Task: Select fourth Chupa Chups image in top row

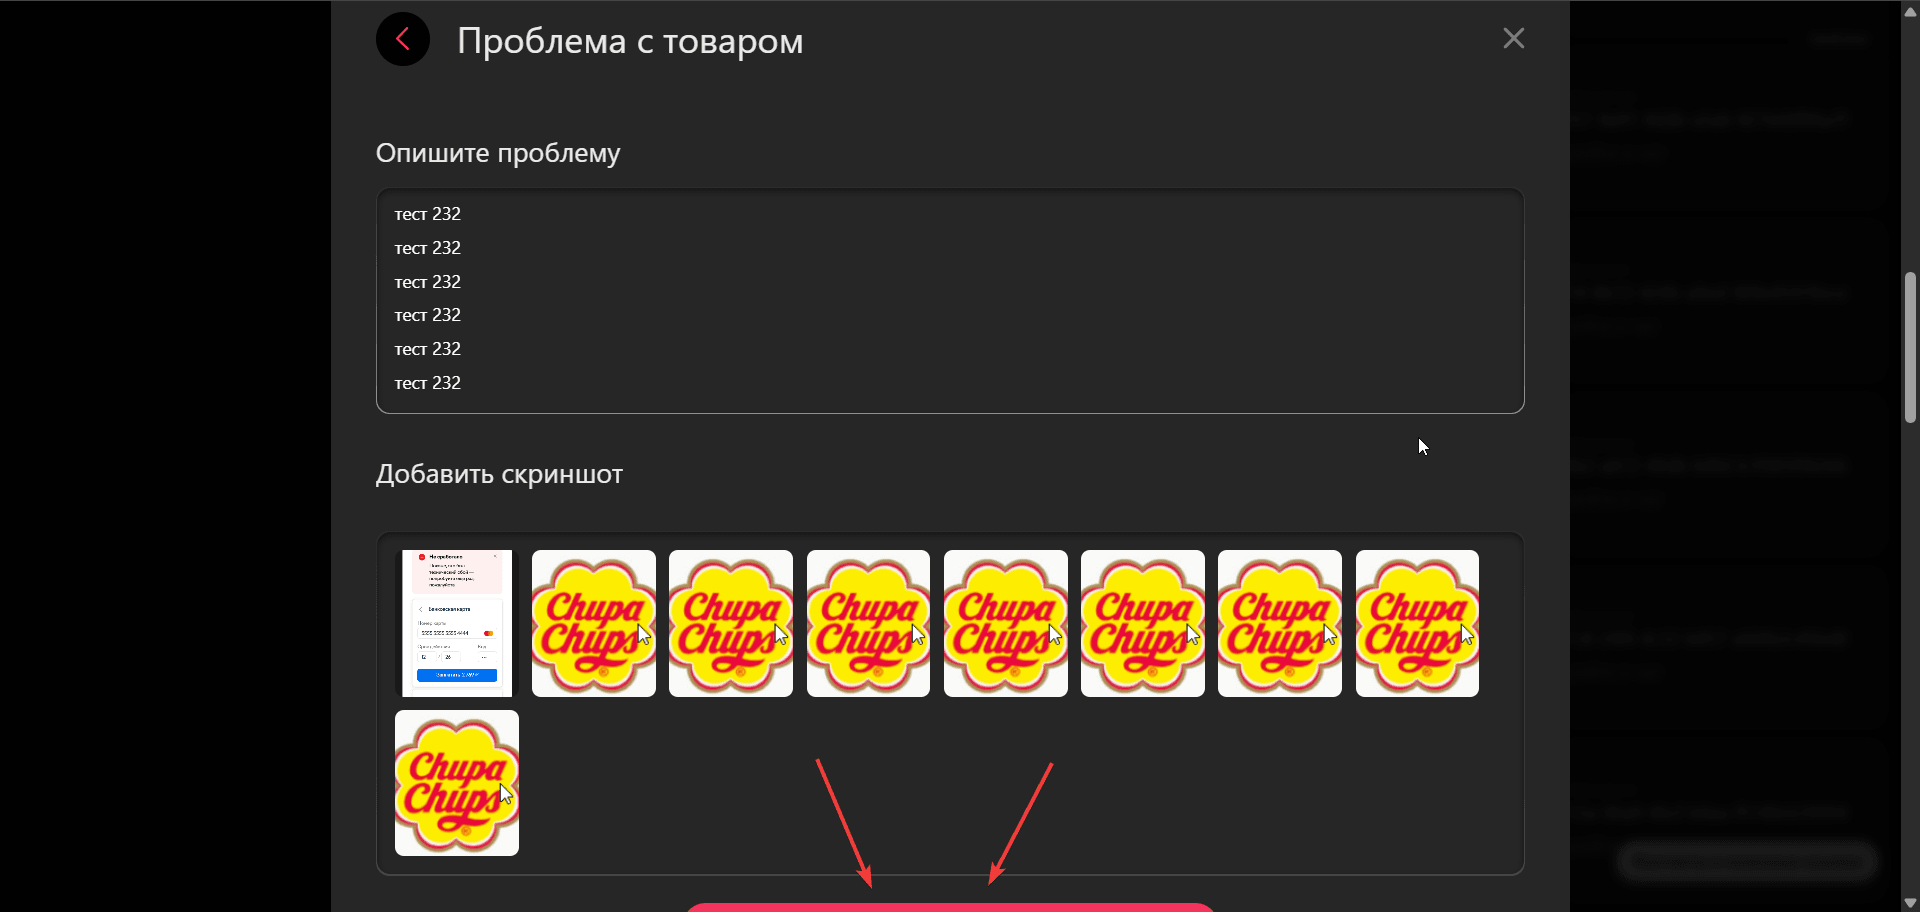Action: [1006, 623]
